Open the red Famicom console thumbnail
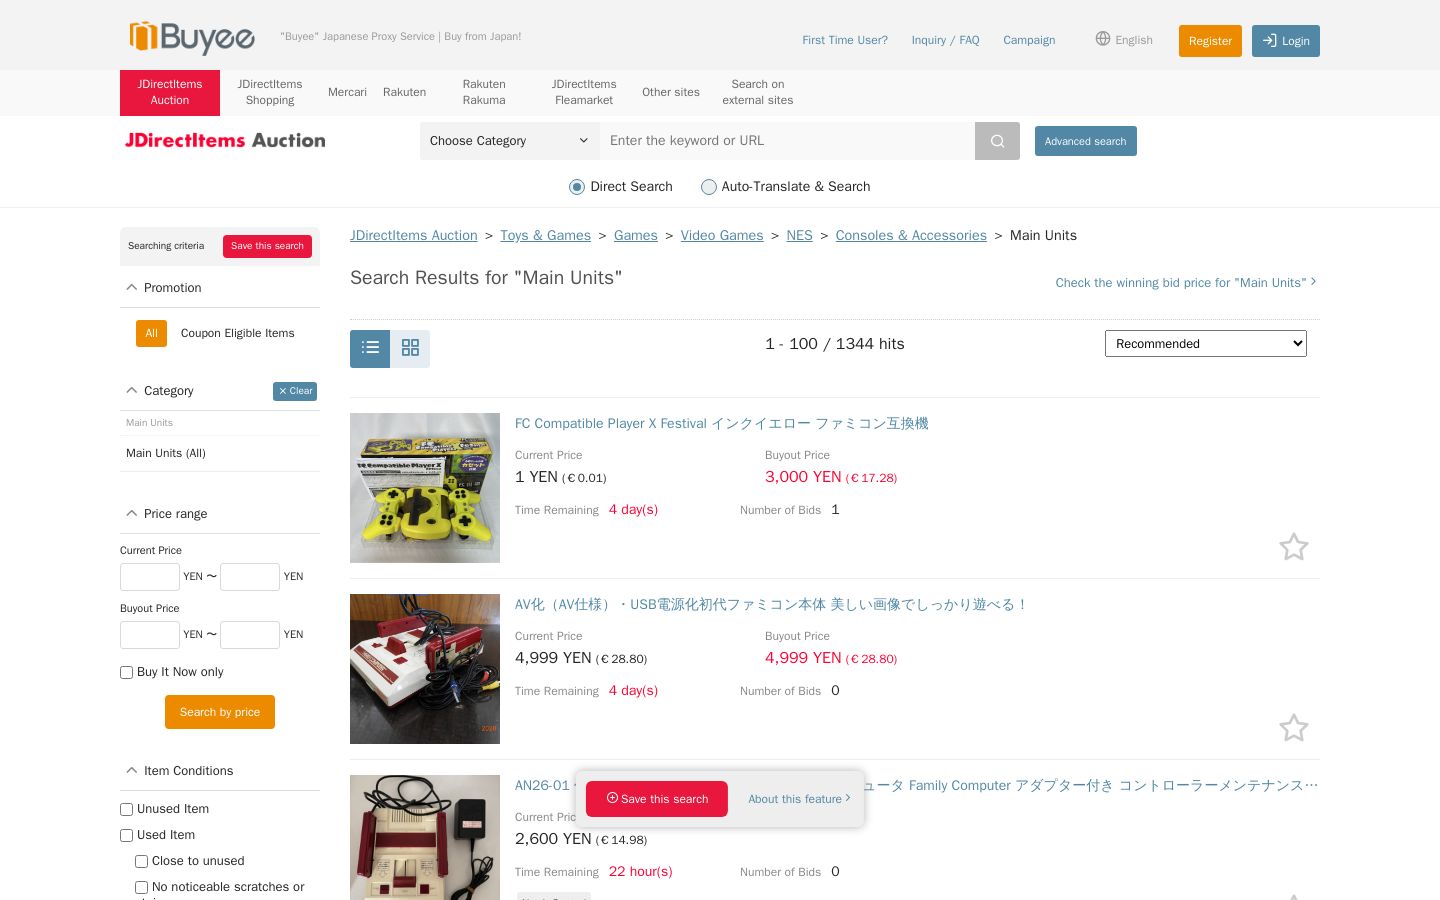 (425, 669)
